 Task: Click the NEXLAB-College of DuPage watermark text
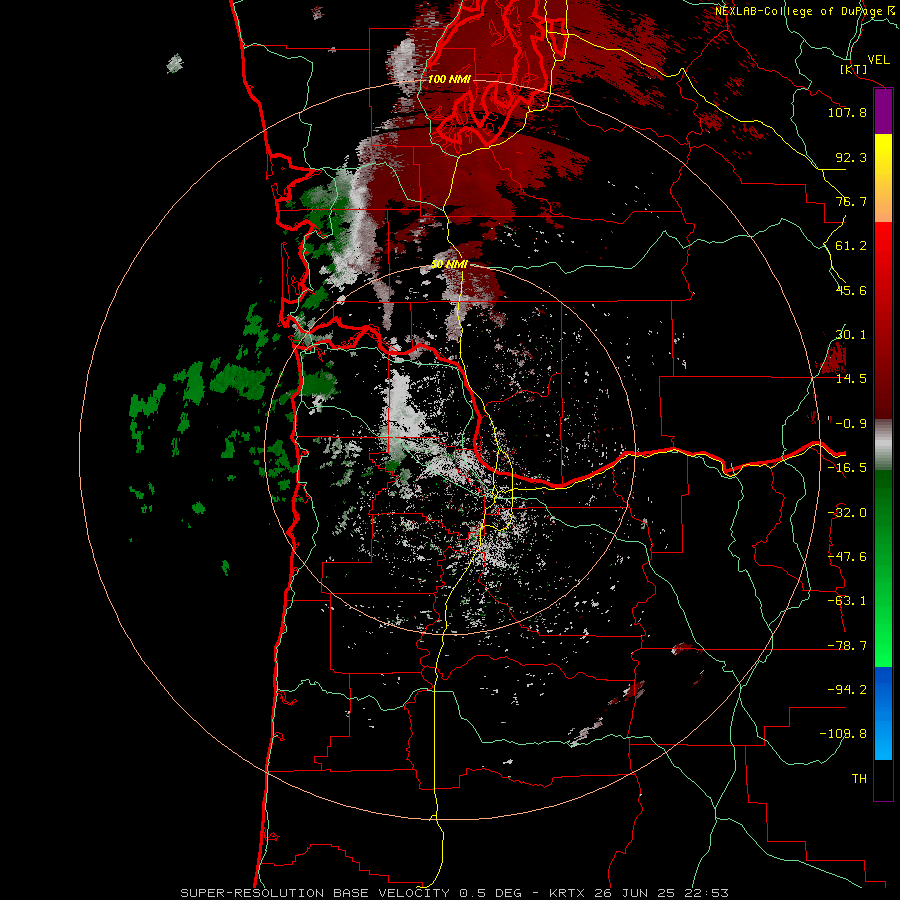point(806,11)
